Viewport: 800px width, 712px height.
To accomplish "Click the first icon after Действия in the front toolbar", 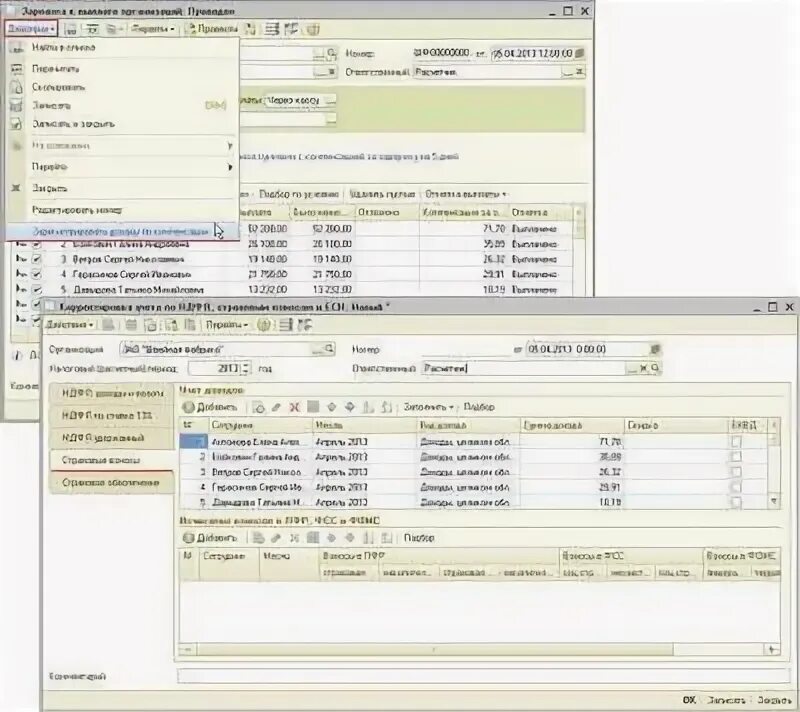I will coord(108,325).
